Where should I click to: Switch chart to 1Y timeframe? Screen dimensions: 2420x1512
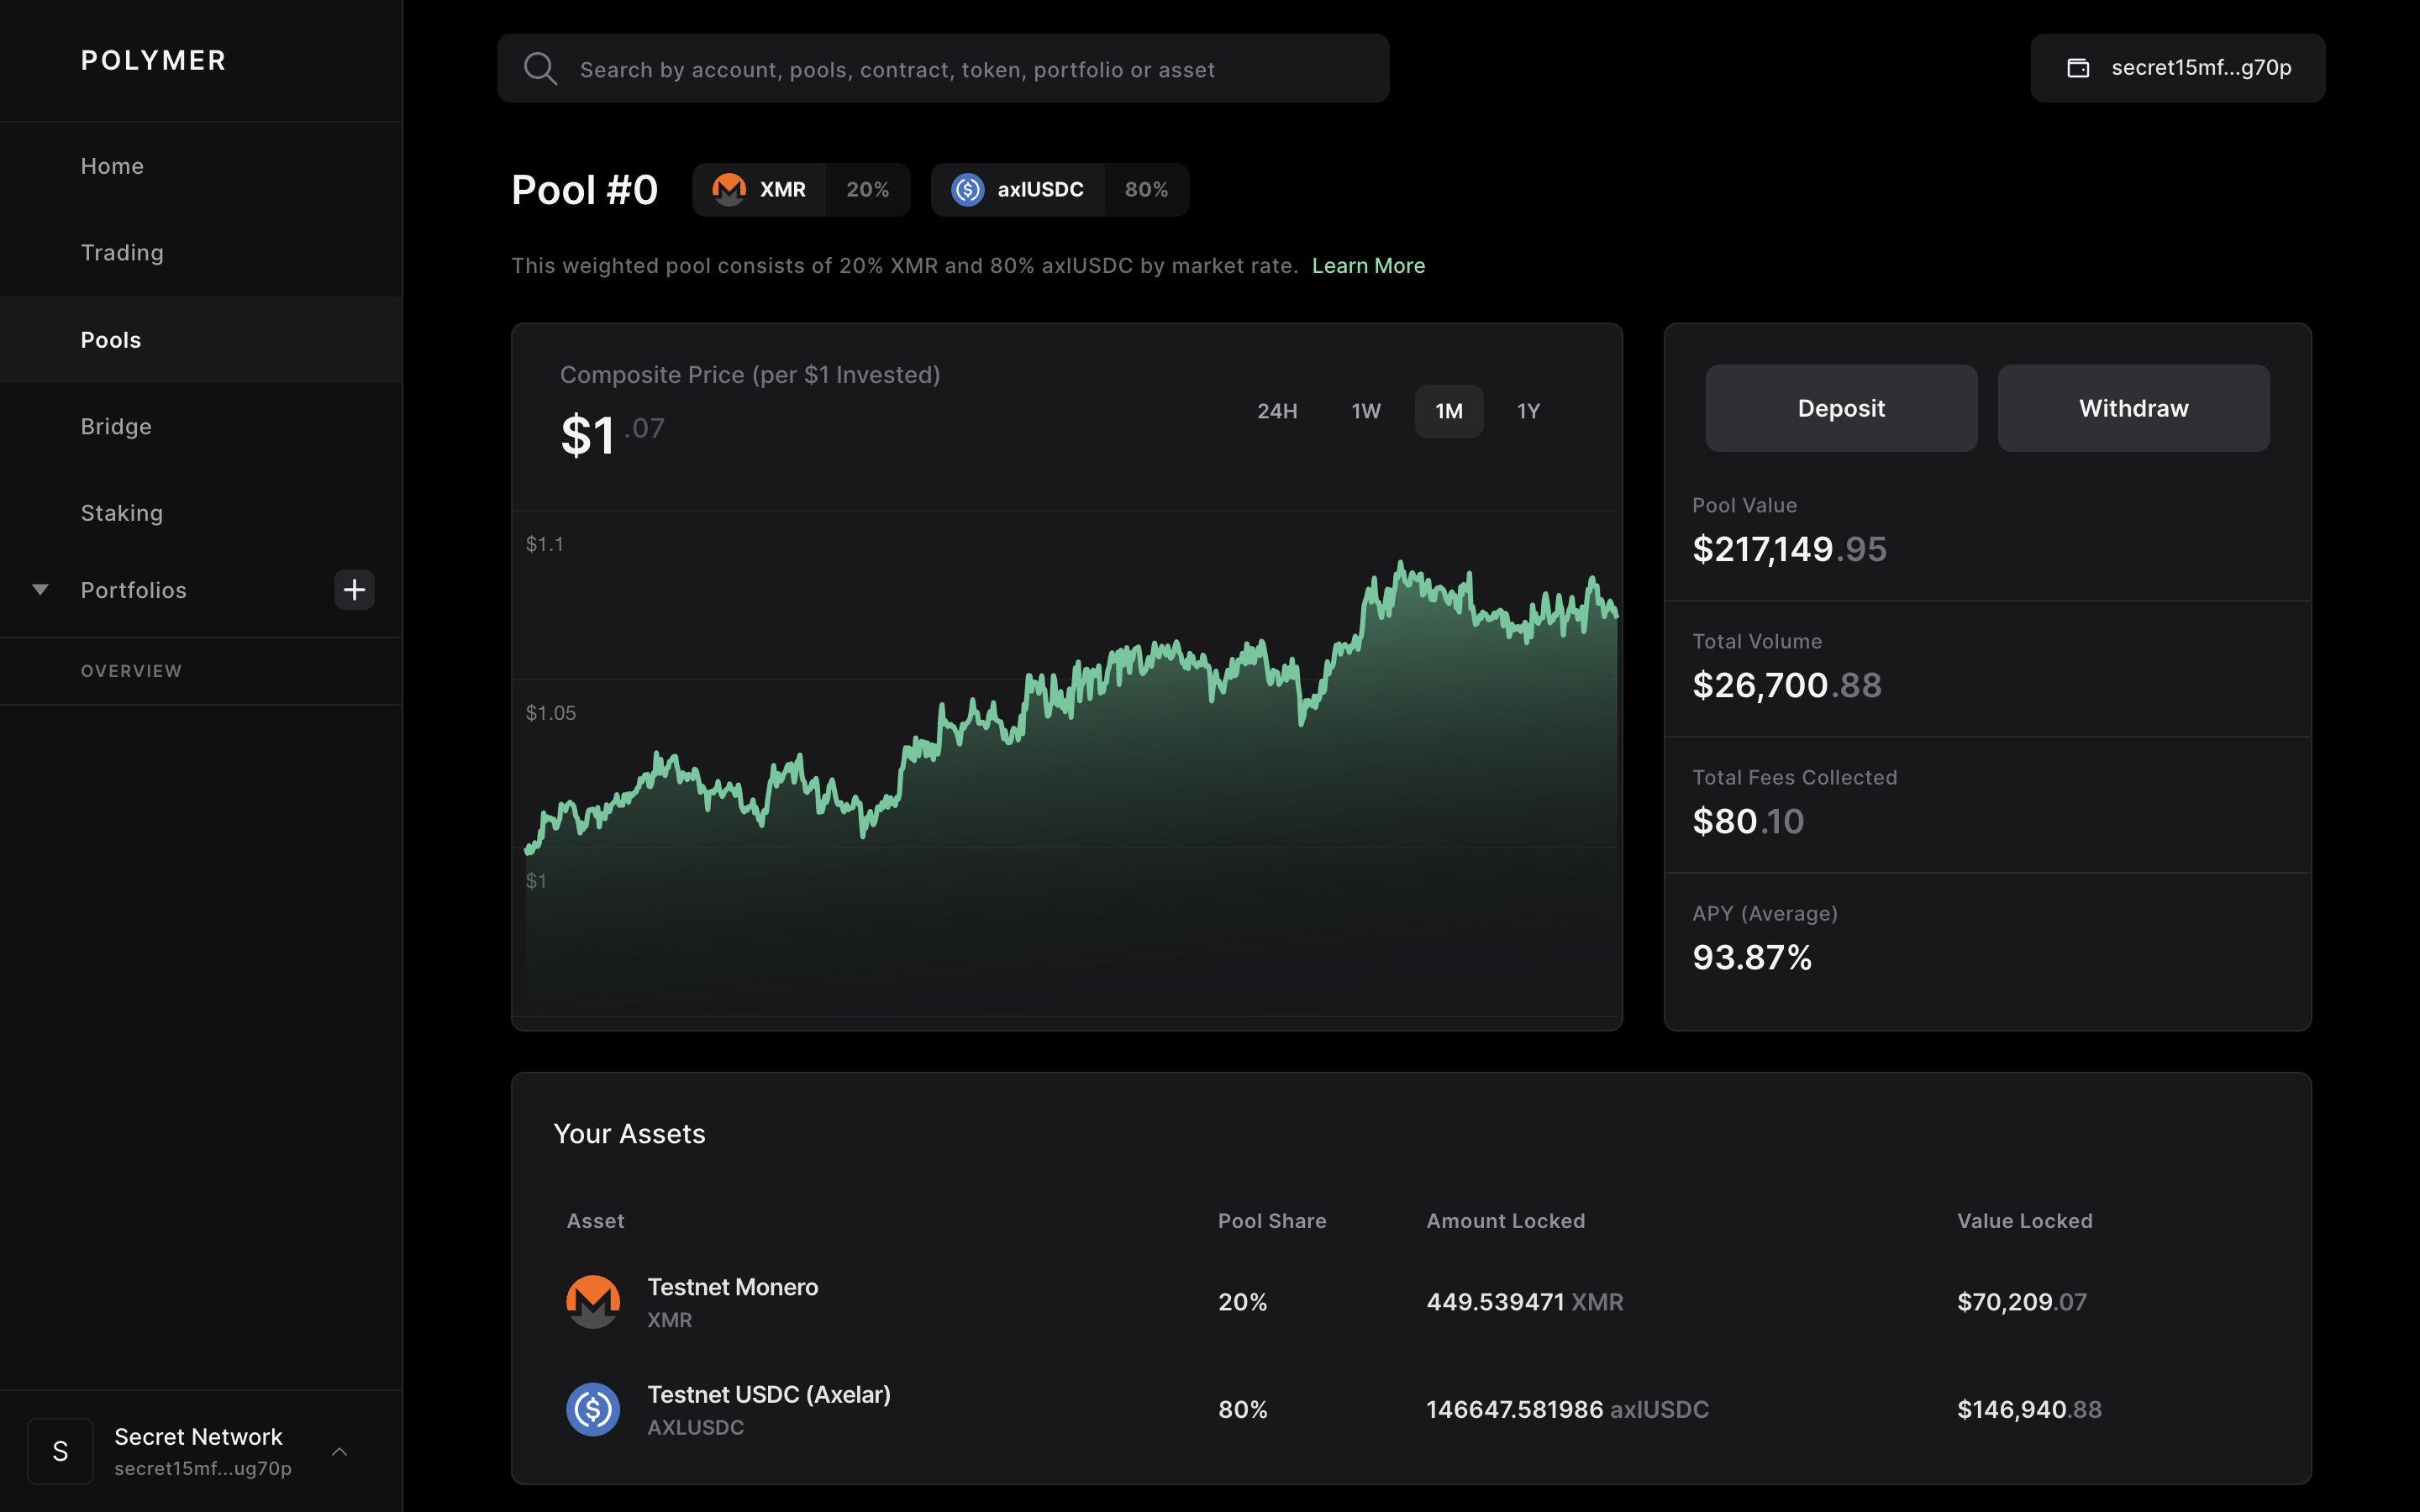coord(1528,410)
